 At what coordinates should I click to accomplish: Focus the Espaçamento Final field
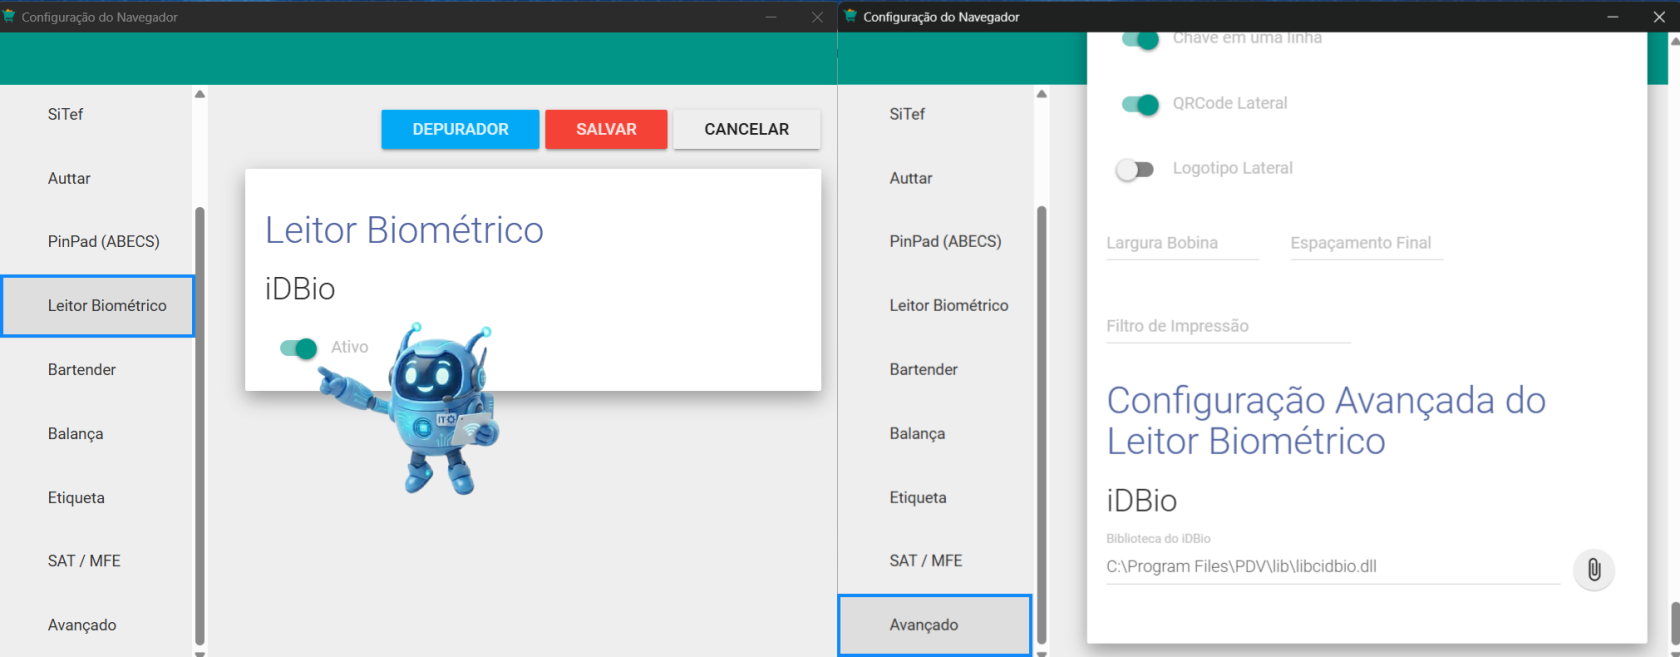[1365, 243]
